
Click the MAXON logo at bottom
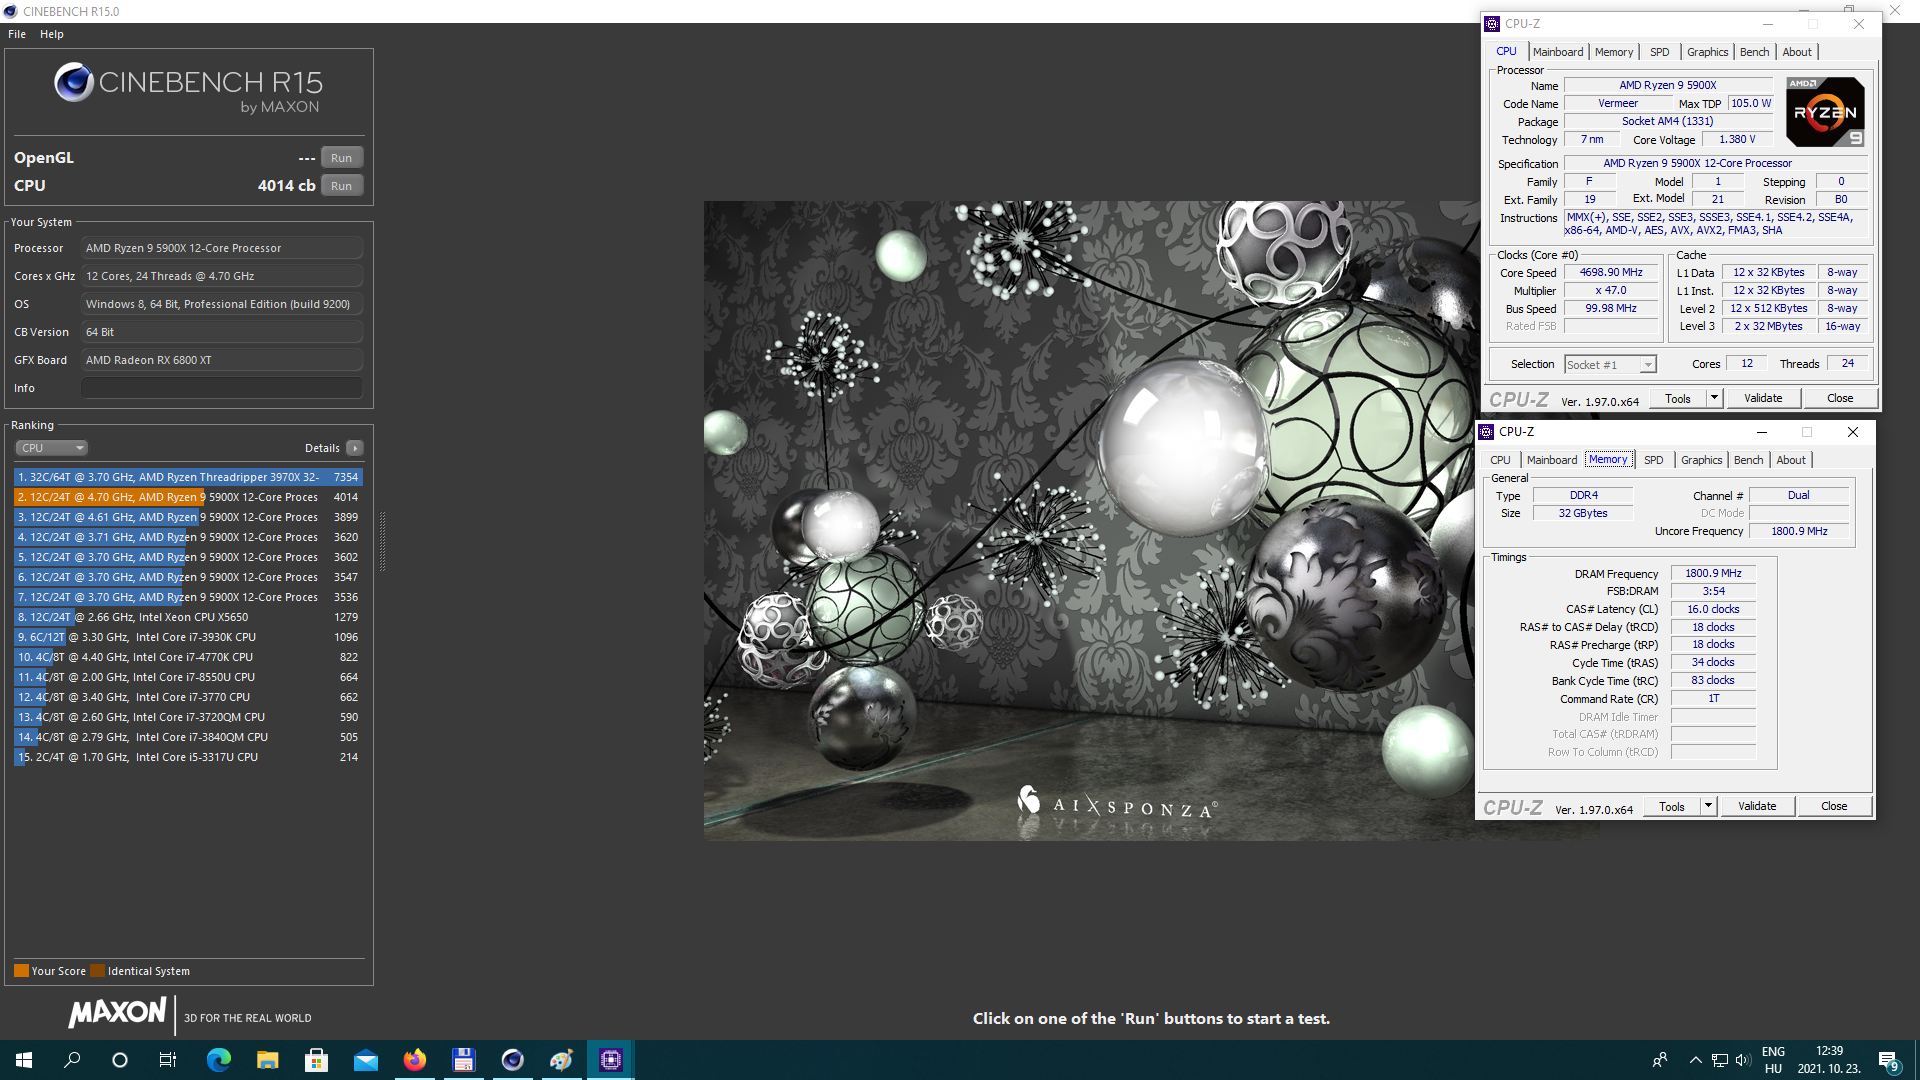click(118, 1014)
